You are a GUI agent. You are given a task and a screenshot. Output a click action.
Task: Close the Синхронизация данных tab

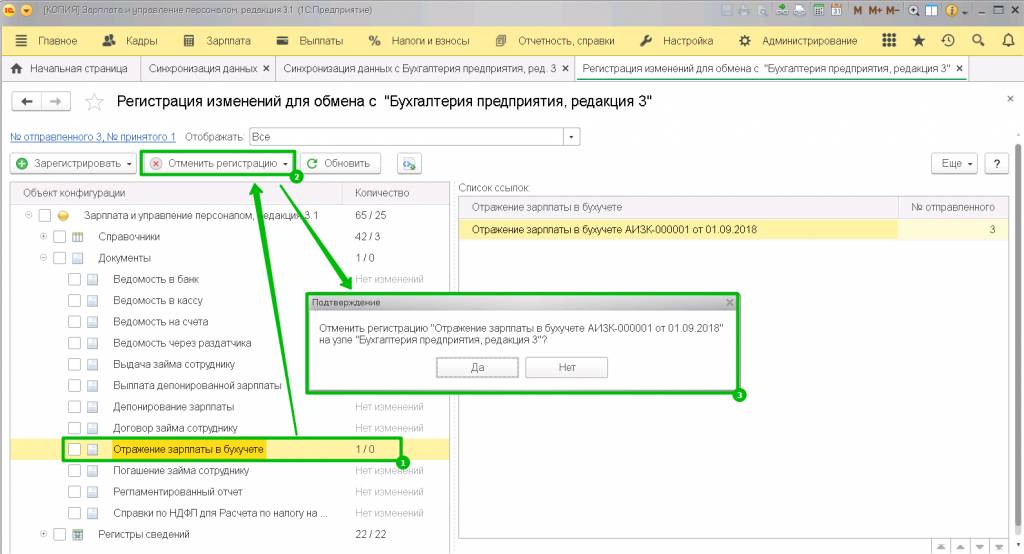[266, 68]
